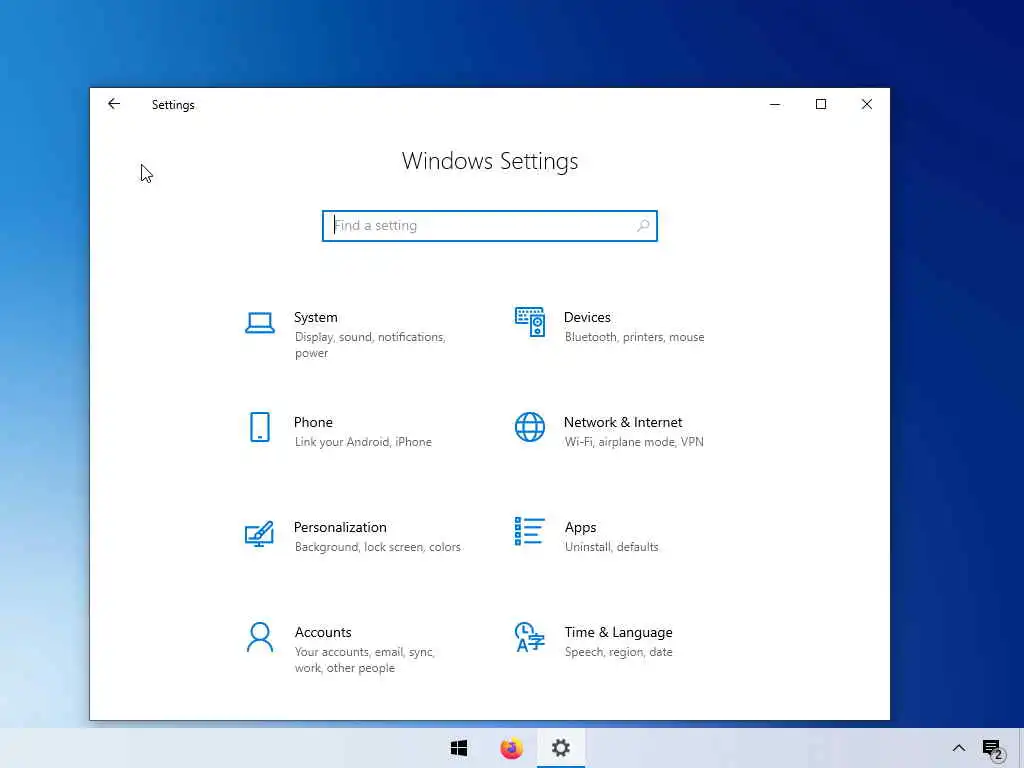1024x768 pixels.
Task: Select the Settings gear on taskbar
Action: click(561, 748)
